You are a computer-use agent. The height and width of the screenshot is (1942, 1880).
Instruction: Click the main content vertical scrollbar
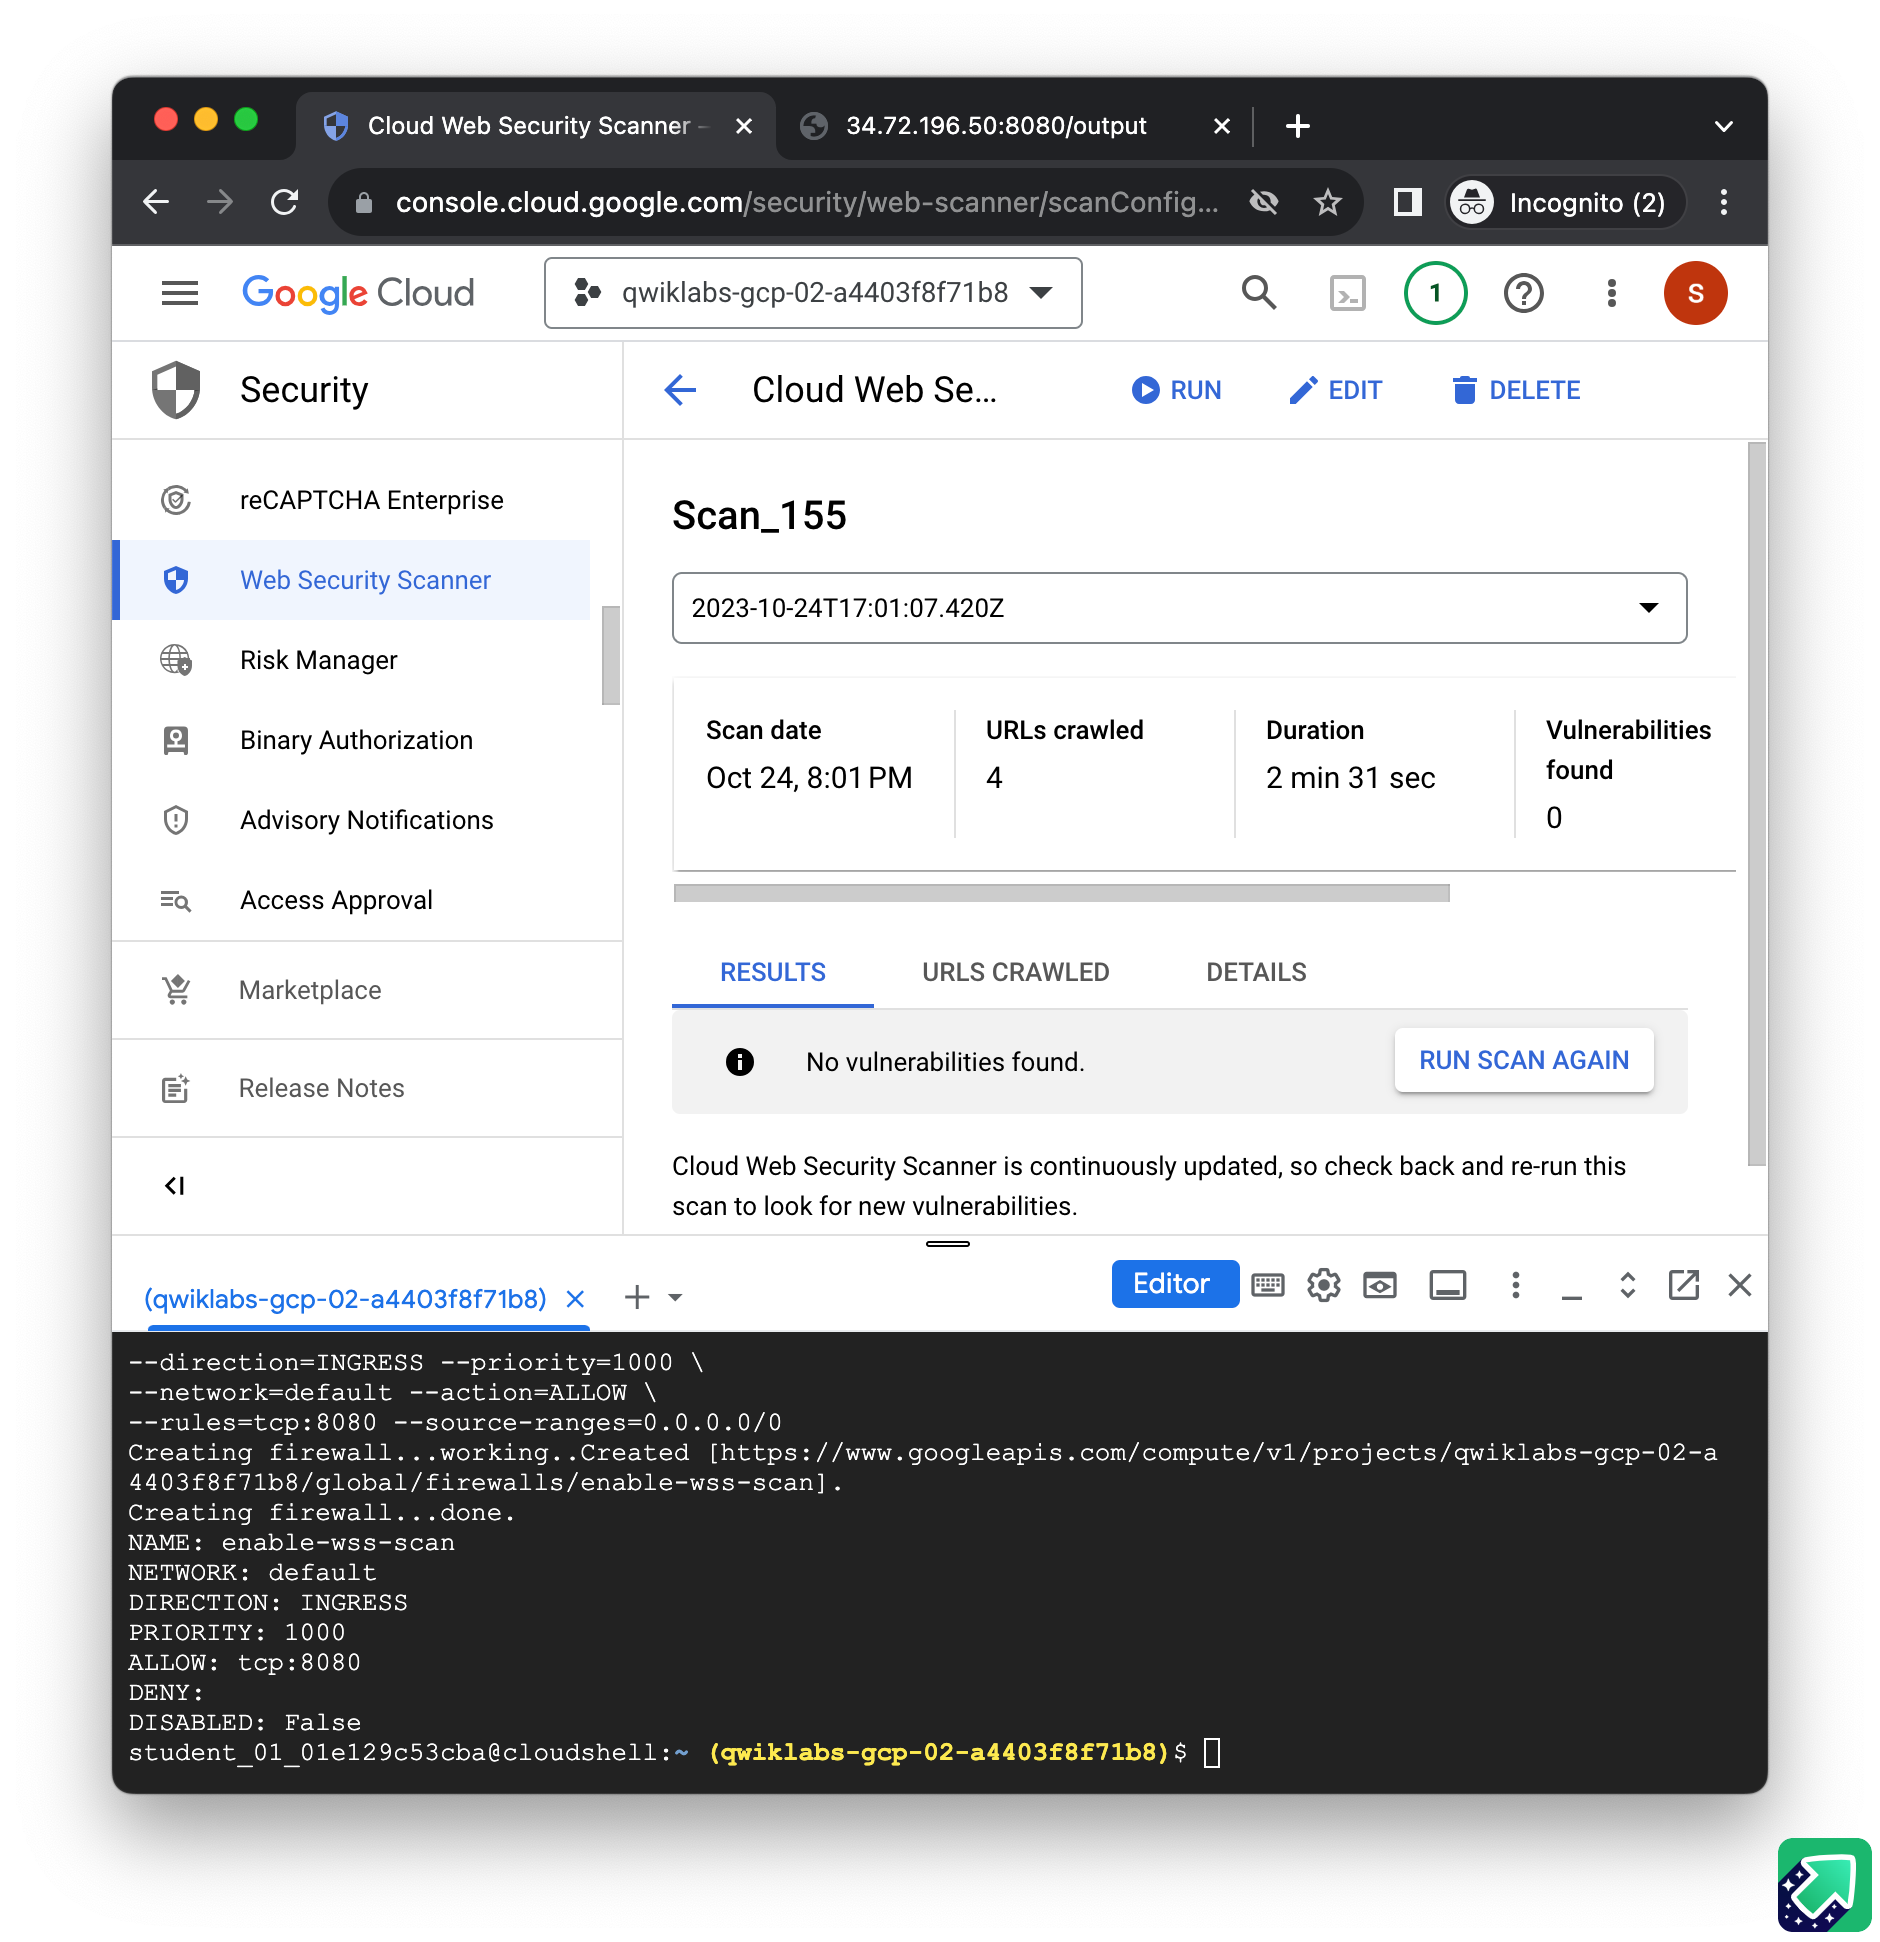(1757, 804)
